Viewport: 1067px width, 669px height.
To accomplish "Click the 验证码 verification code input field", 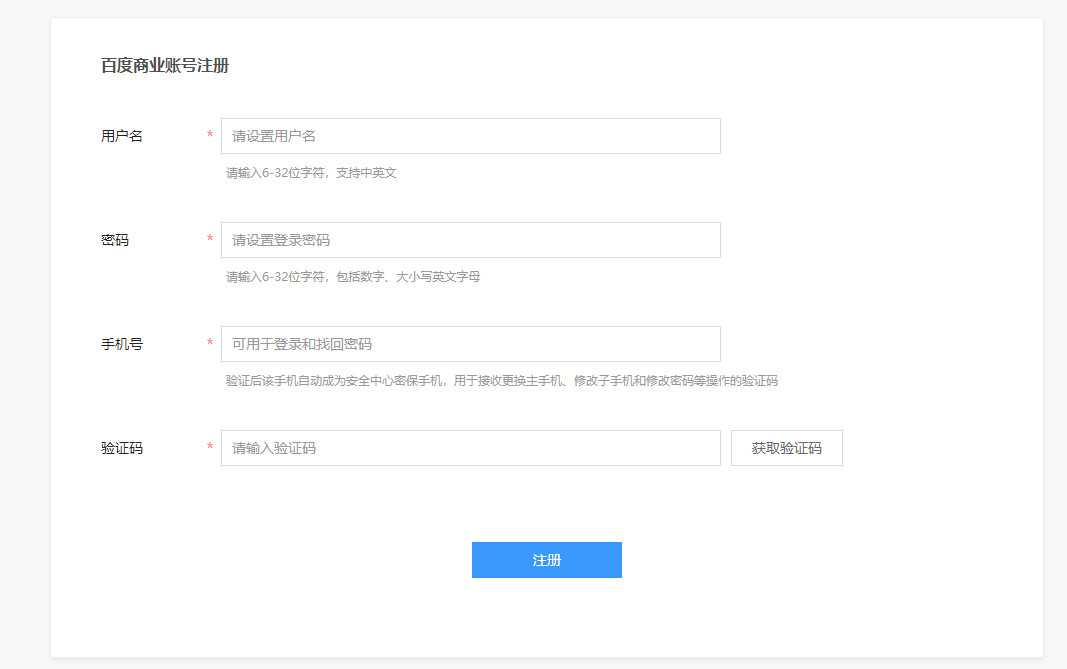I will pos(470,448).
